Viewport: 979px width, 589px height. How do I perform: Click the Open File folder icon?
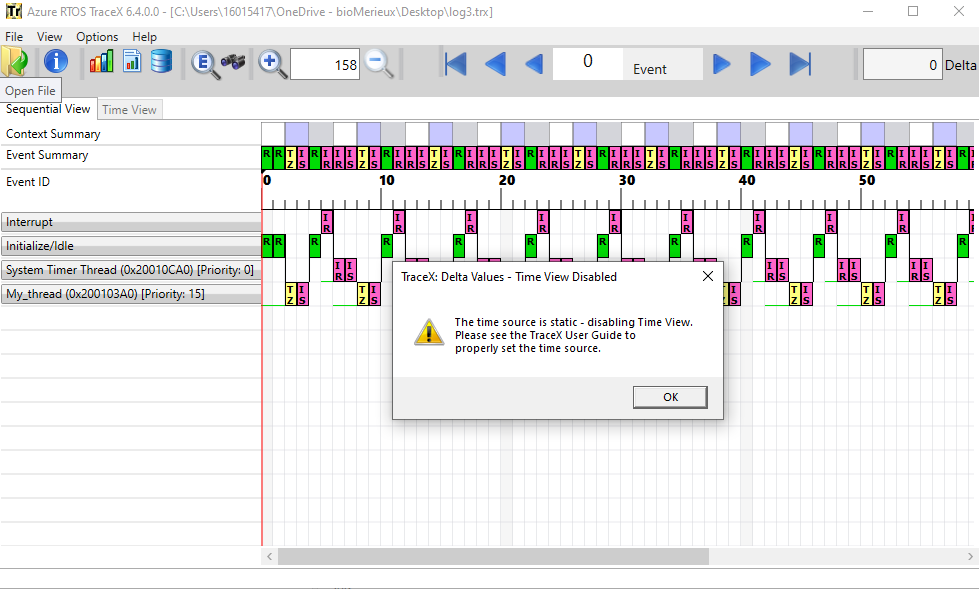15,62
